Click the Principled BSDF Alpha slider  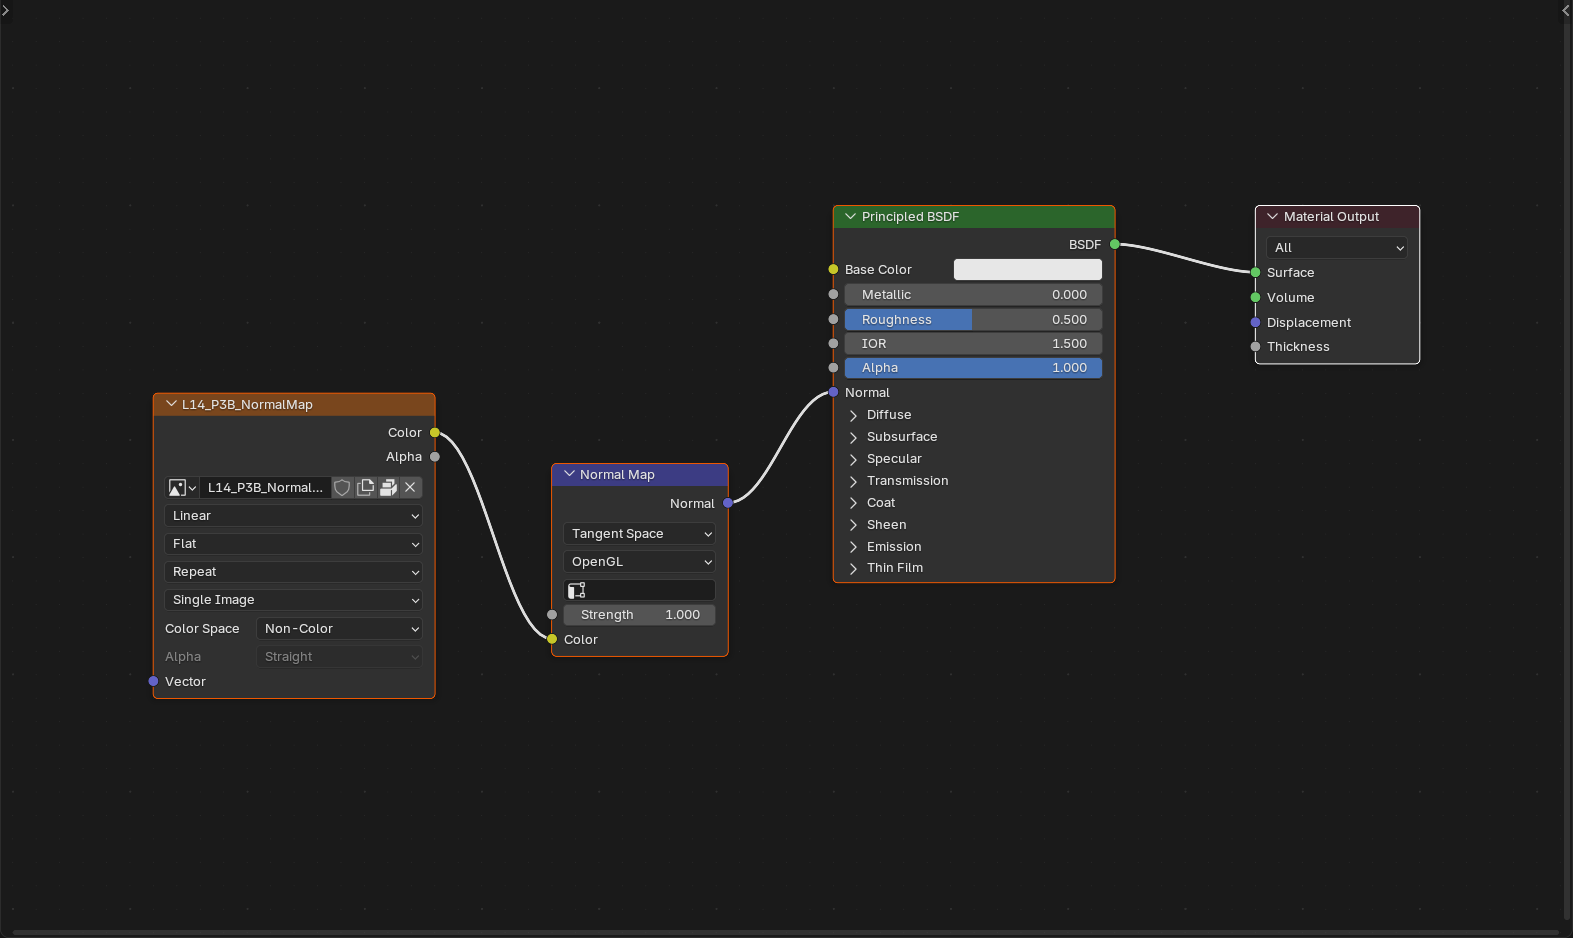[973, 368]
